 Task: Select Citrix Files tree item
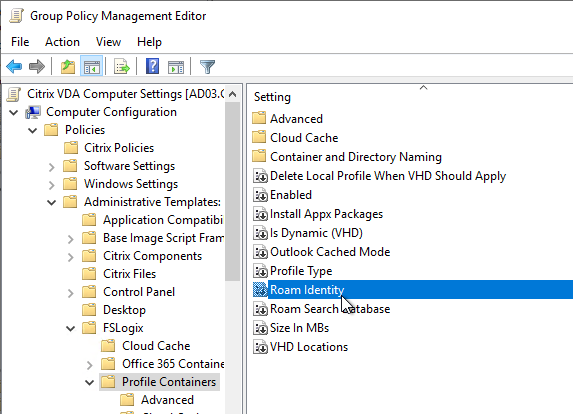(129, 274)
